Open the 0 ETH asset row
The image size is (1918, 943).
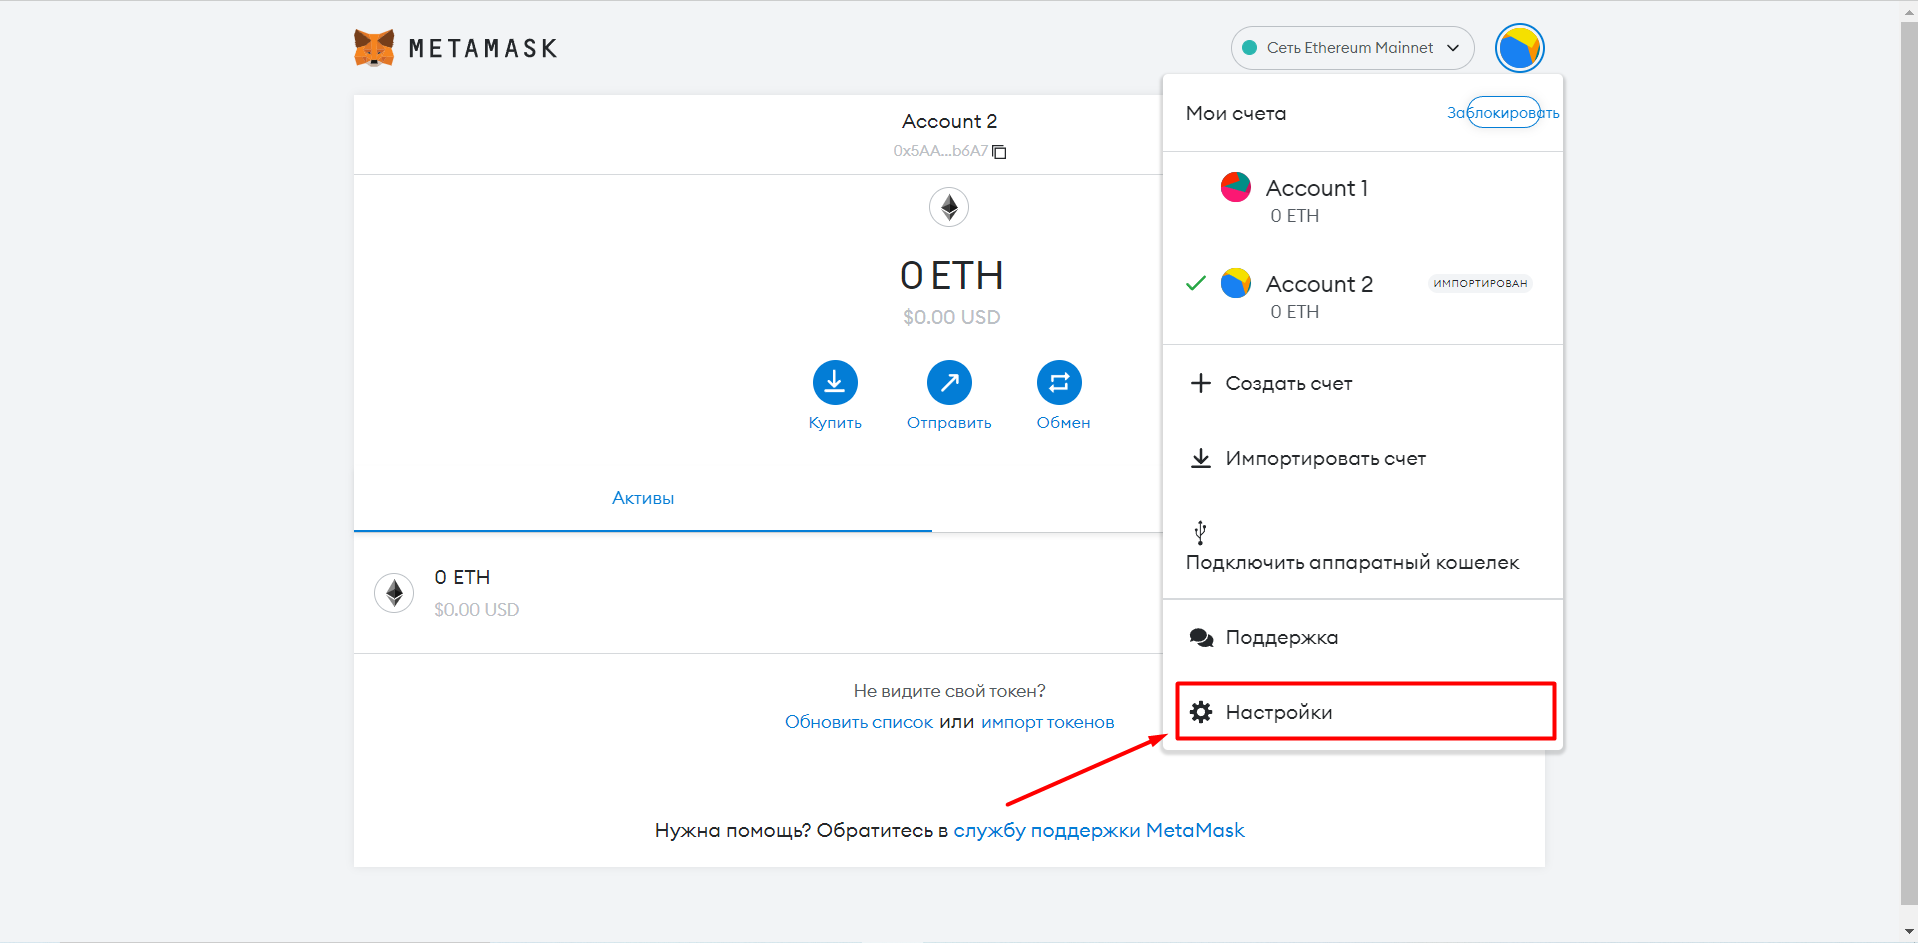pos(758,593)
